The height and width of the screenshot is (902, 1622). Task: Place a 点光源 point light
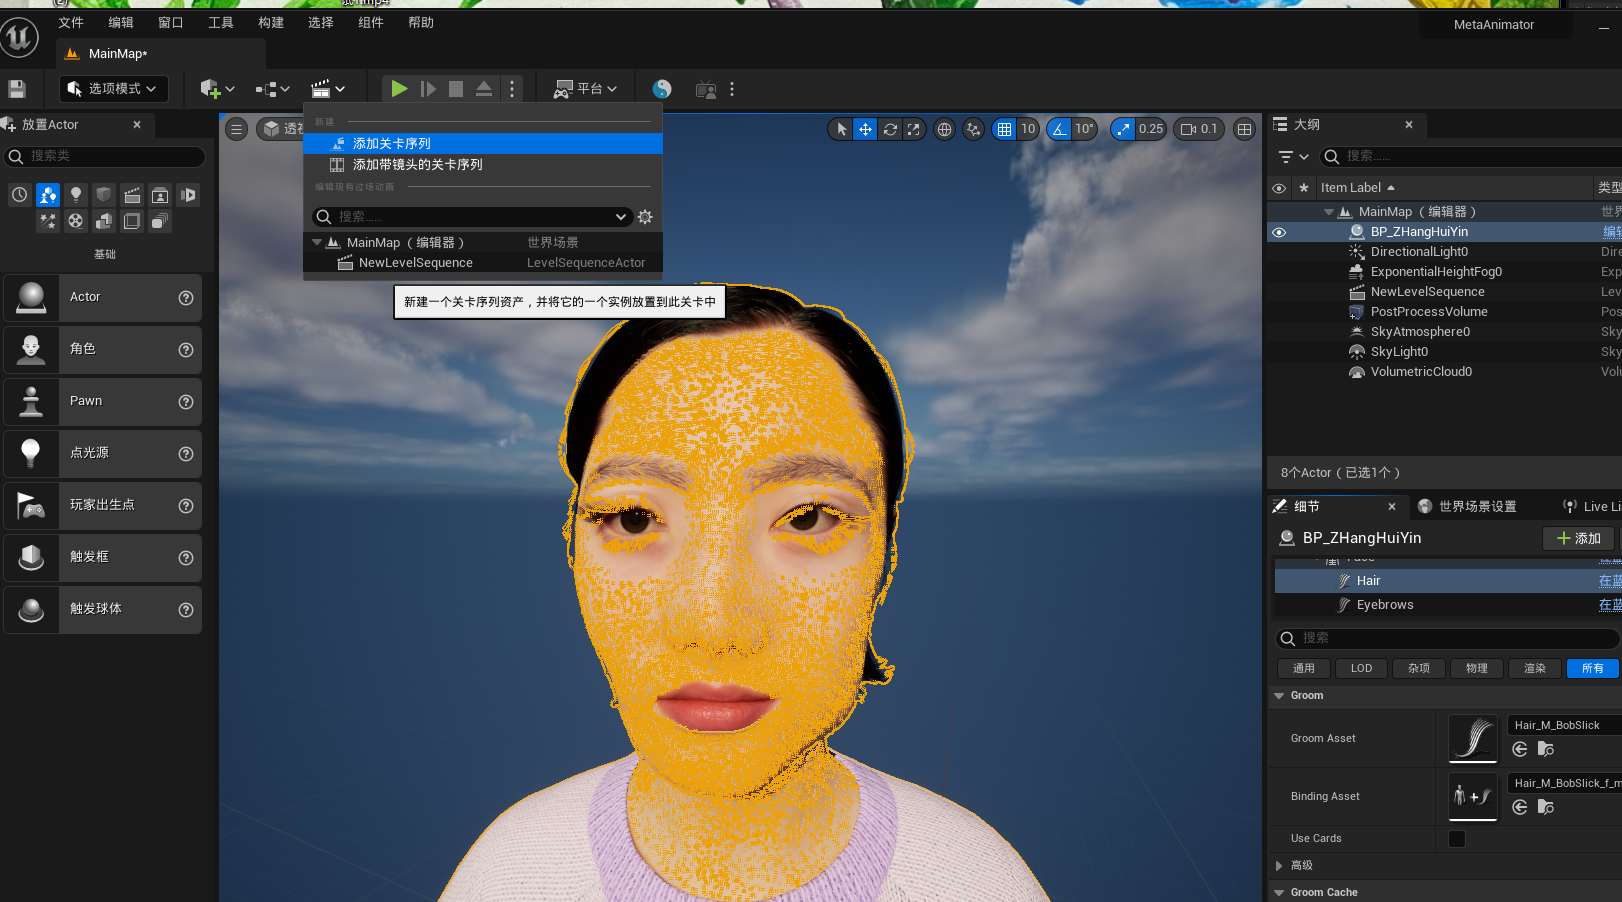tap(103, 453)
